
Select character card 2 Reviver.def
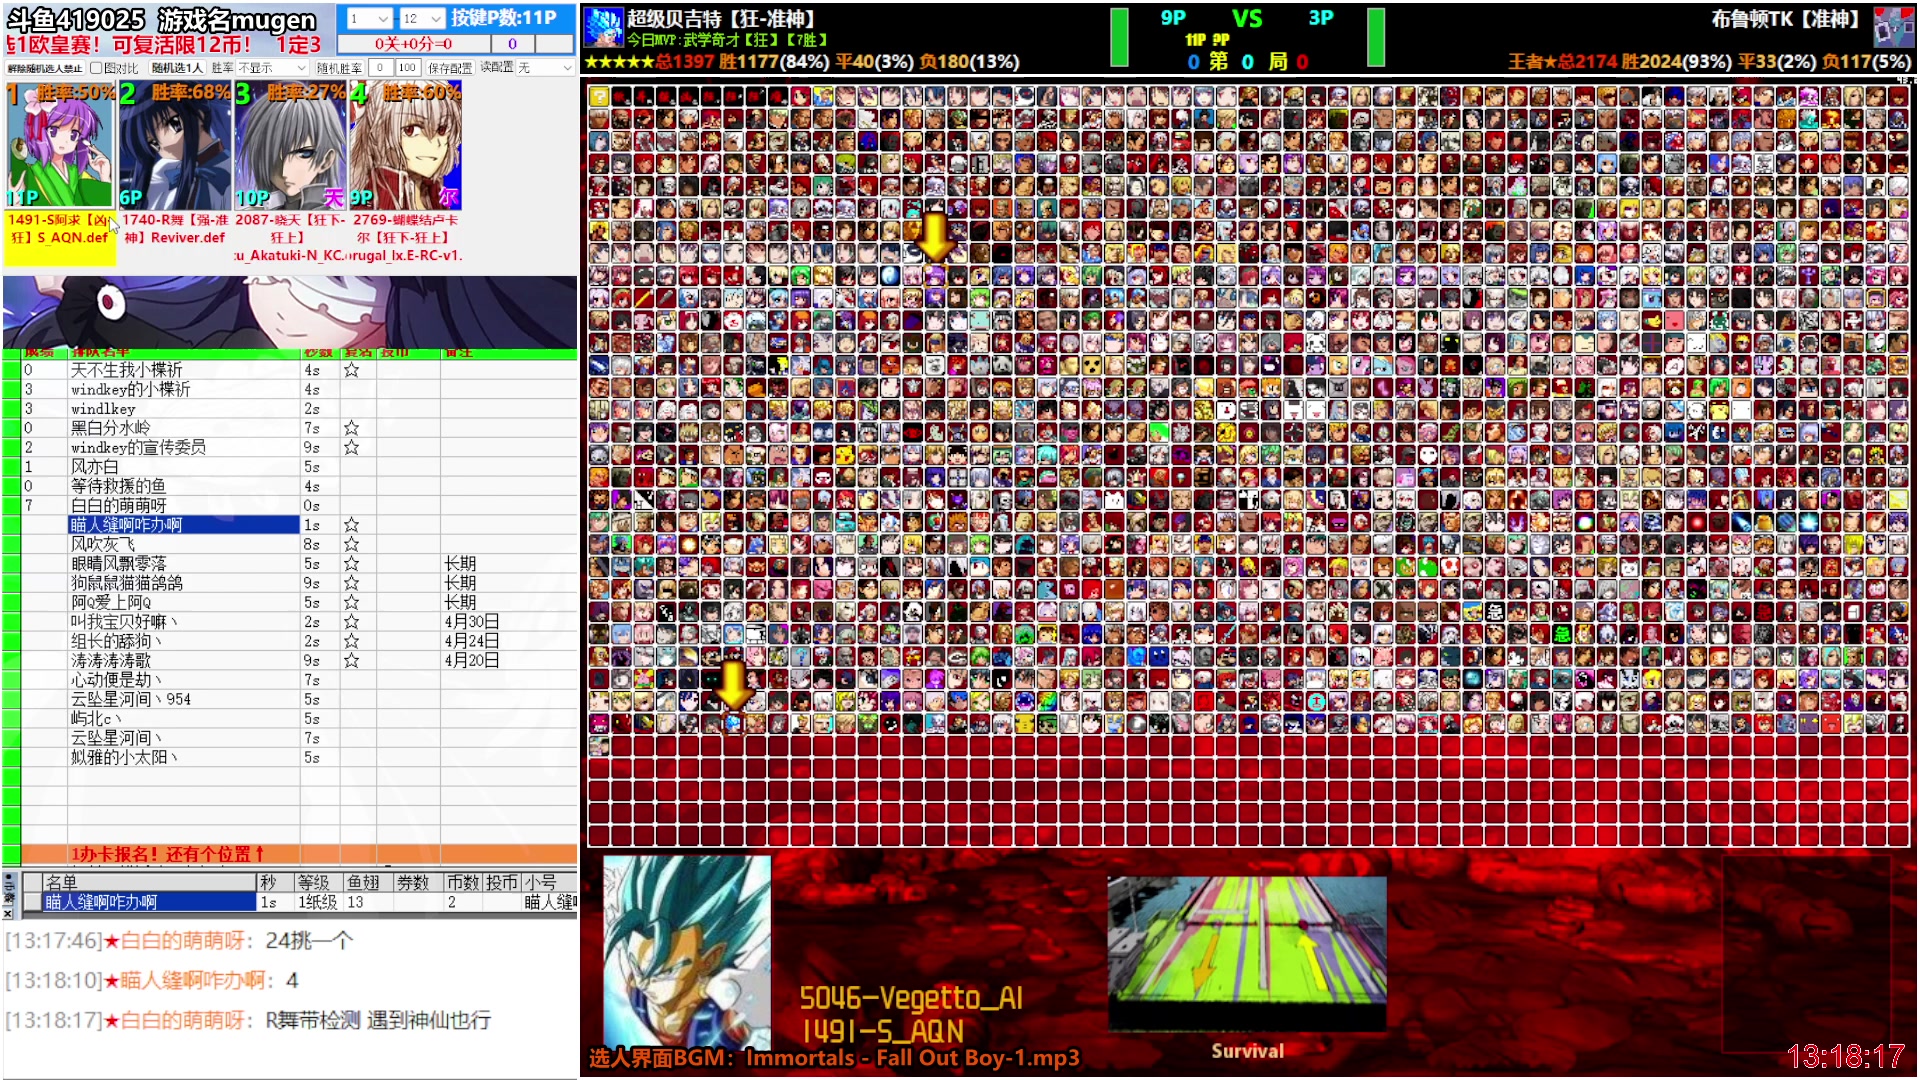[175, 165]
